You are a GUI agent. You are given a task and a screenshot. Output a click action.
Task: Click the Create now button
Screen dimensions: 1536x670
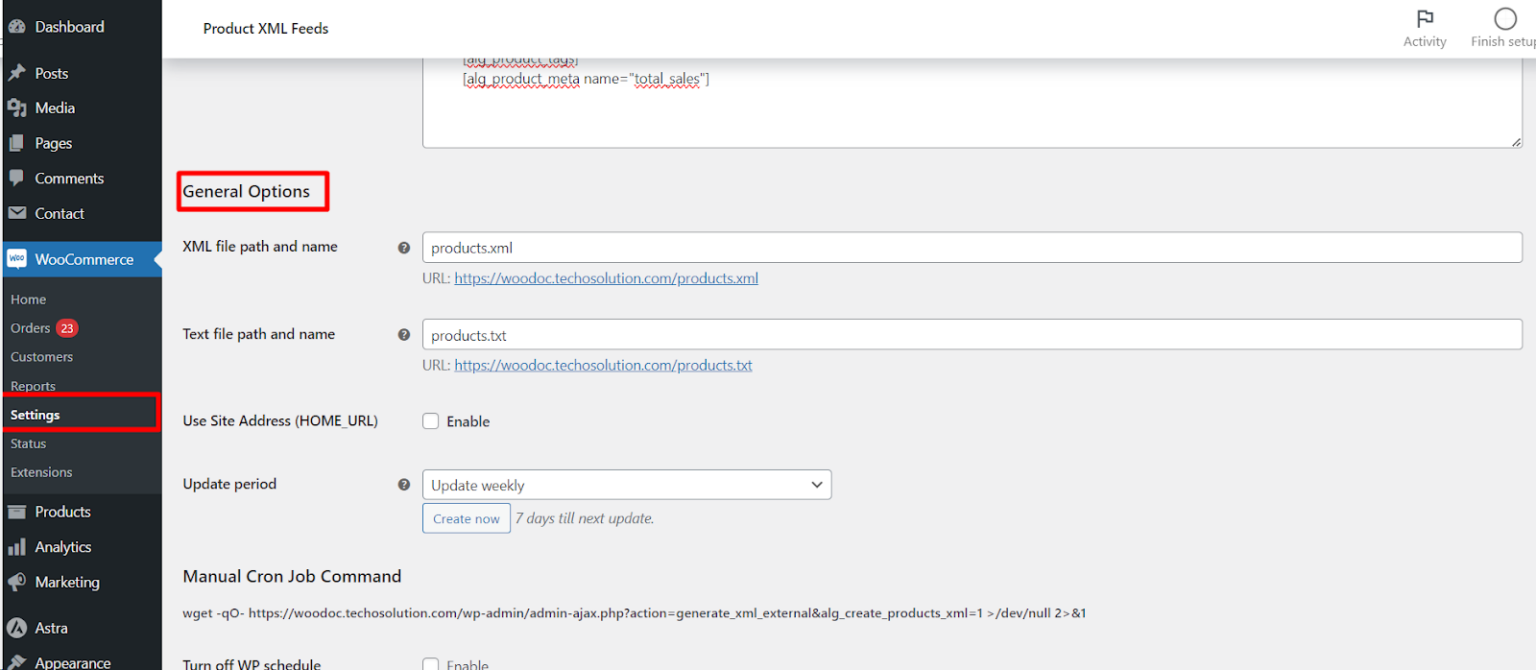466,518
